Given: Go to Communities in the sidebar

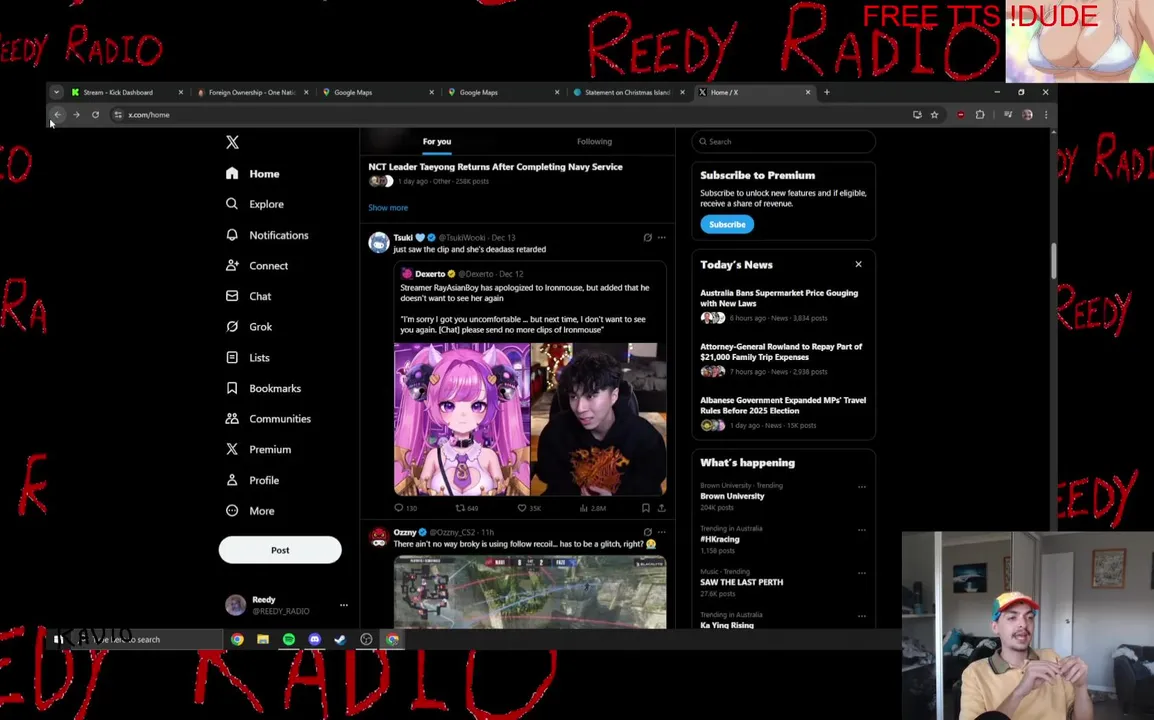Looking at the screenshot, I should (269, 419).
